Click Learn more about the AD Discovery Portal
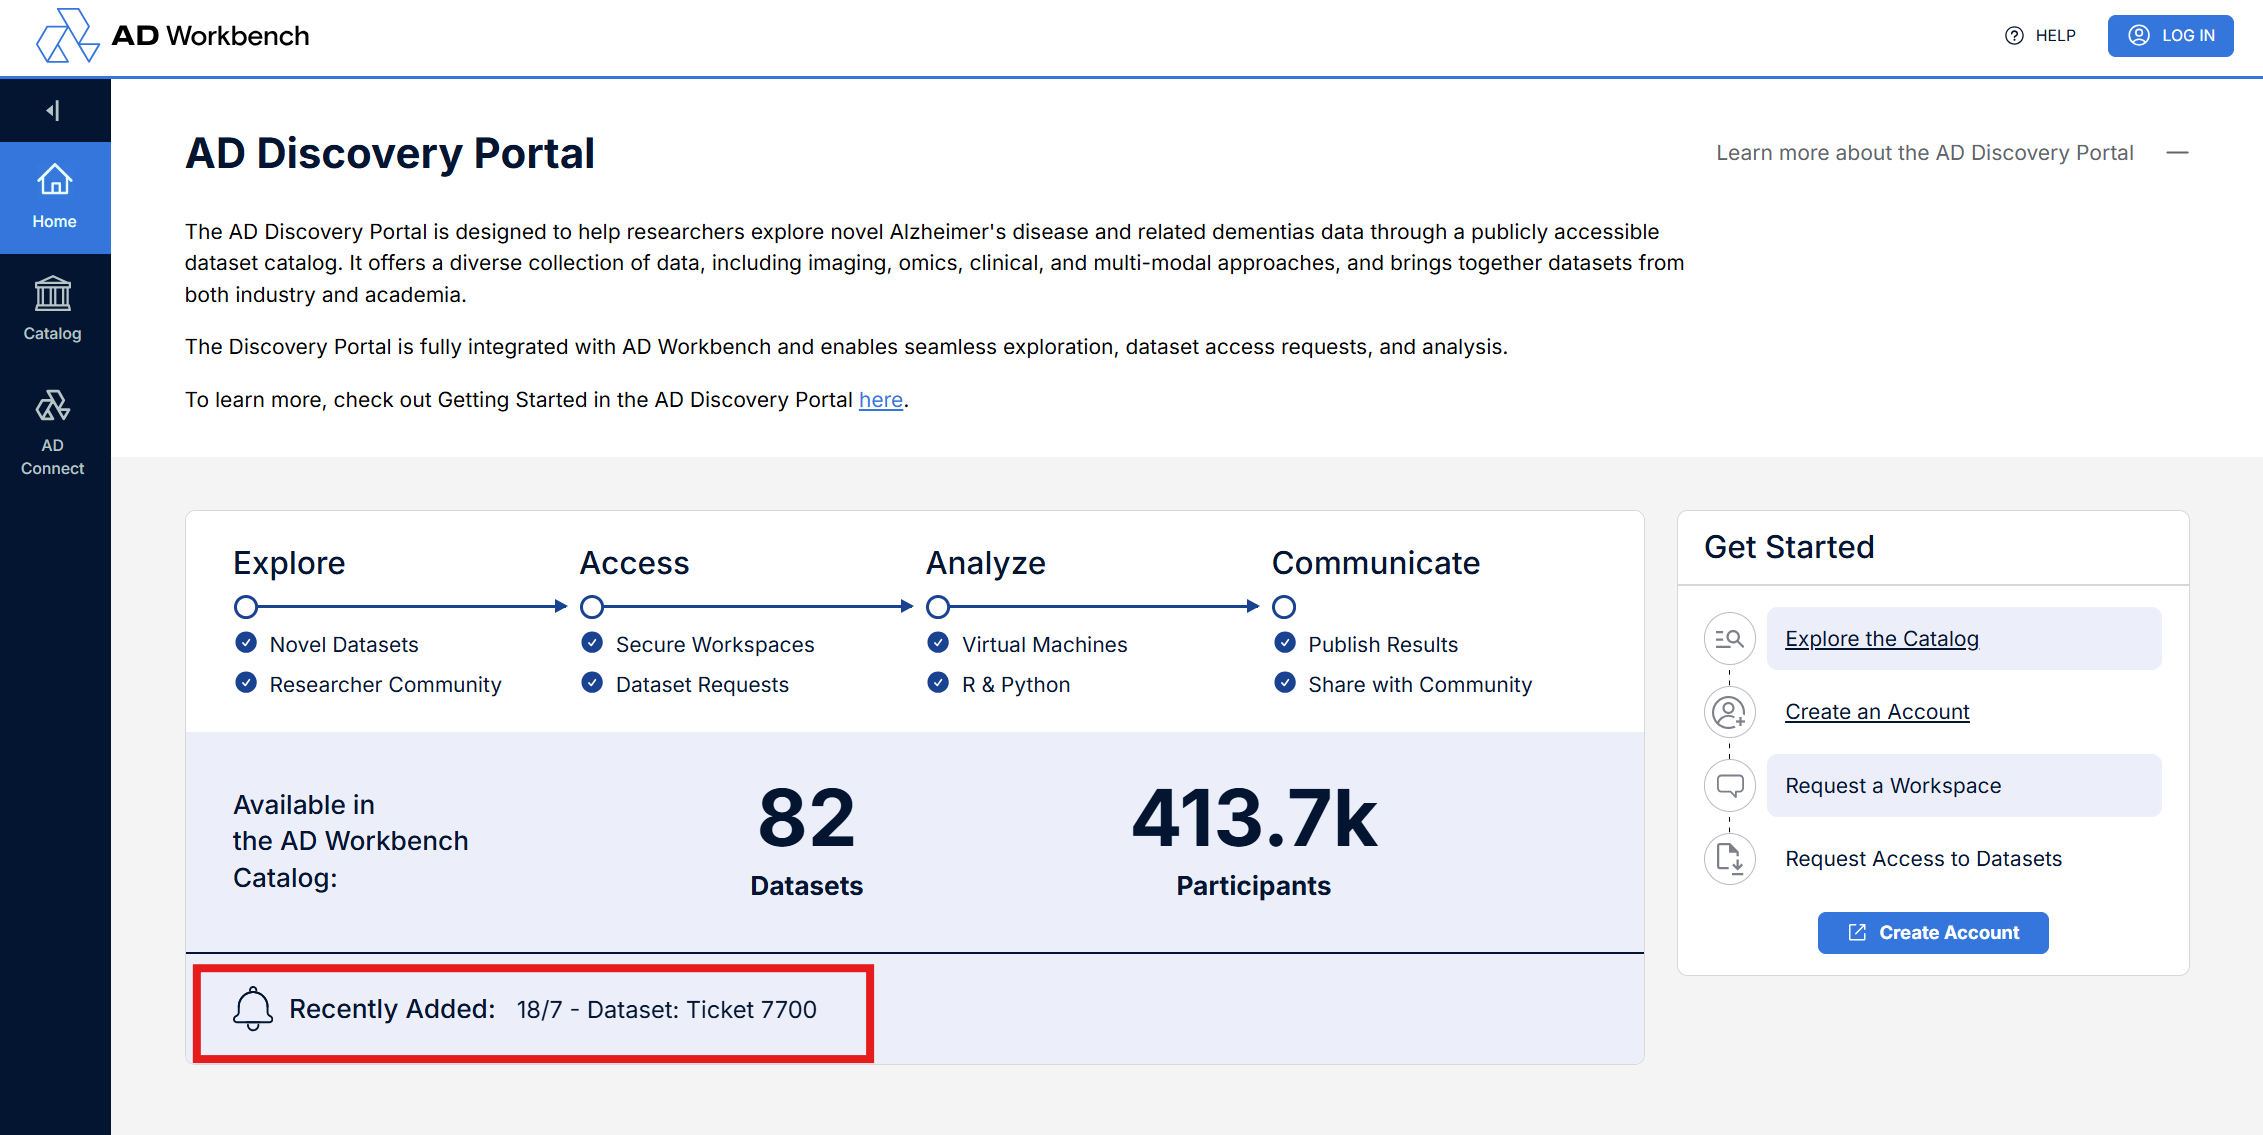Viewport: 2263px width, 1135px height. coord(1924,153)
